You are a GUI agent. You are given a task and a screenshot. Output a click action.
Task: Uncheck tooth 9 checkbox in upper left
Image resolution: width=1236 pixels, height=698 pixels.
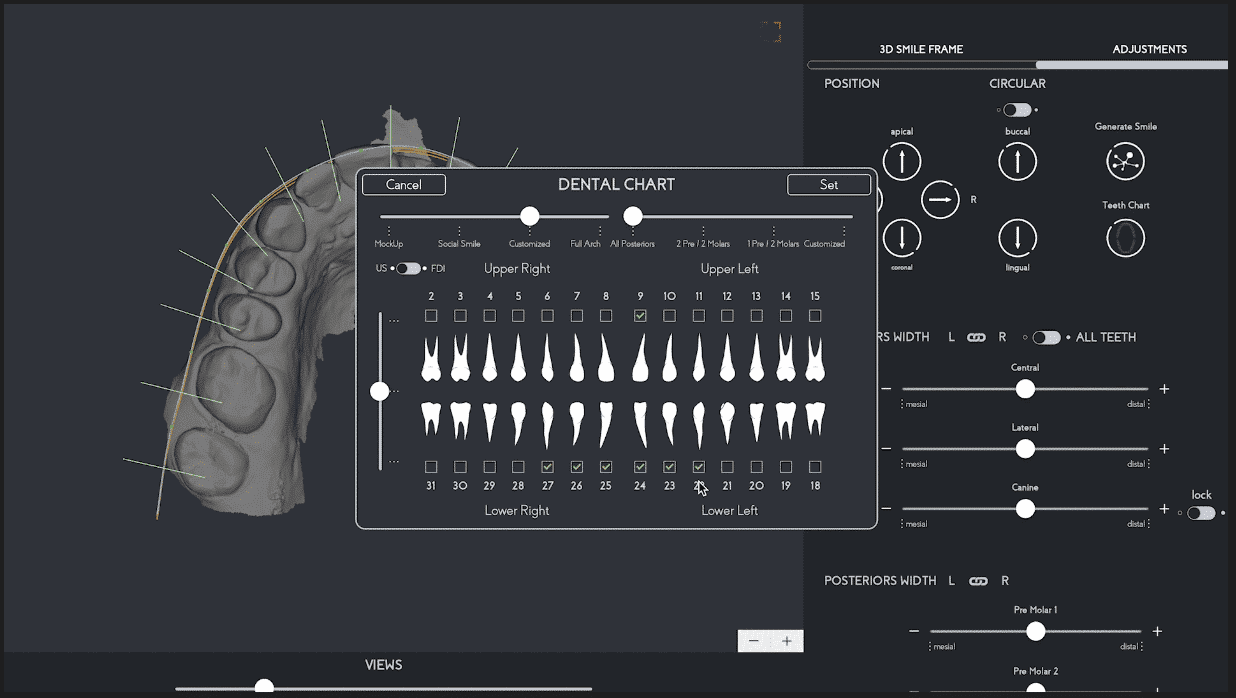[640, 316]
